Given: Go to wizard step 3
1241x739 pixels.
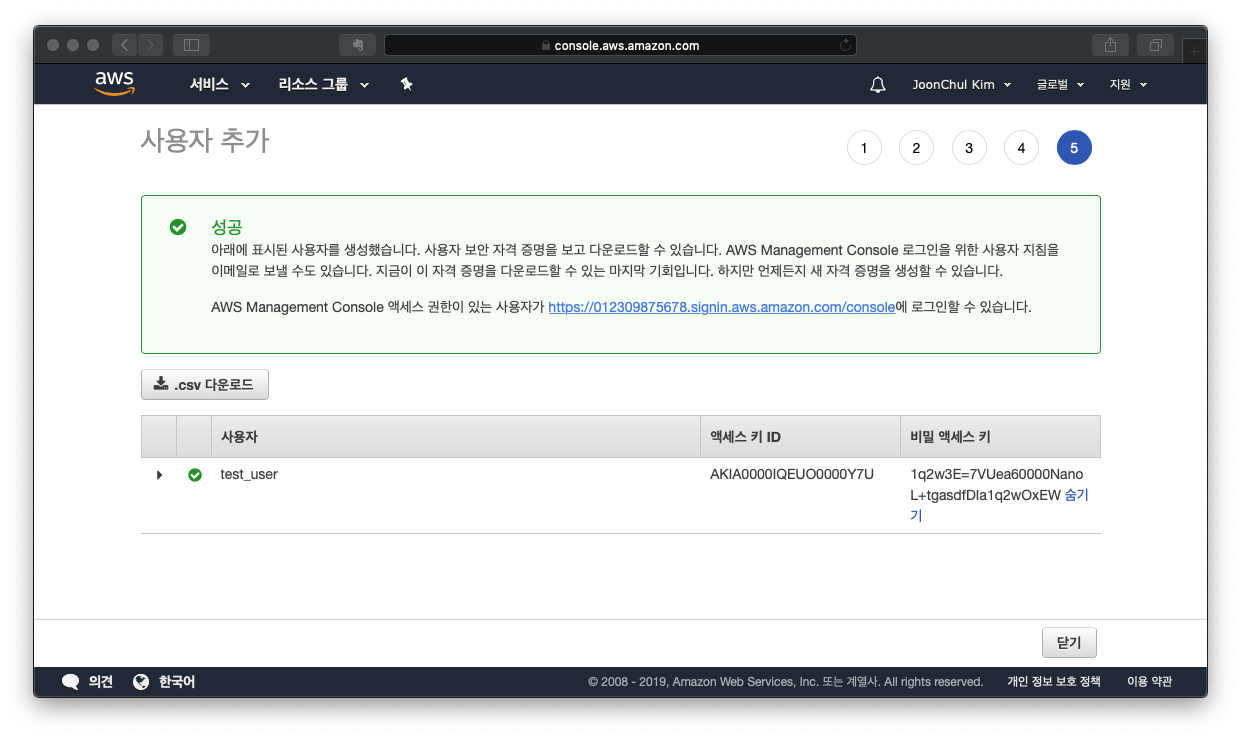Looking at the screenshot, I should click(x=969, y=148).
